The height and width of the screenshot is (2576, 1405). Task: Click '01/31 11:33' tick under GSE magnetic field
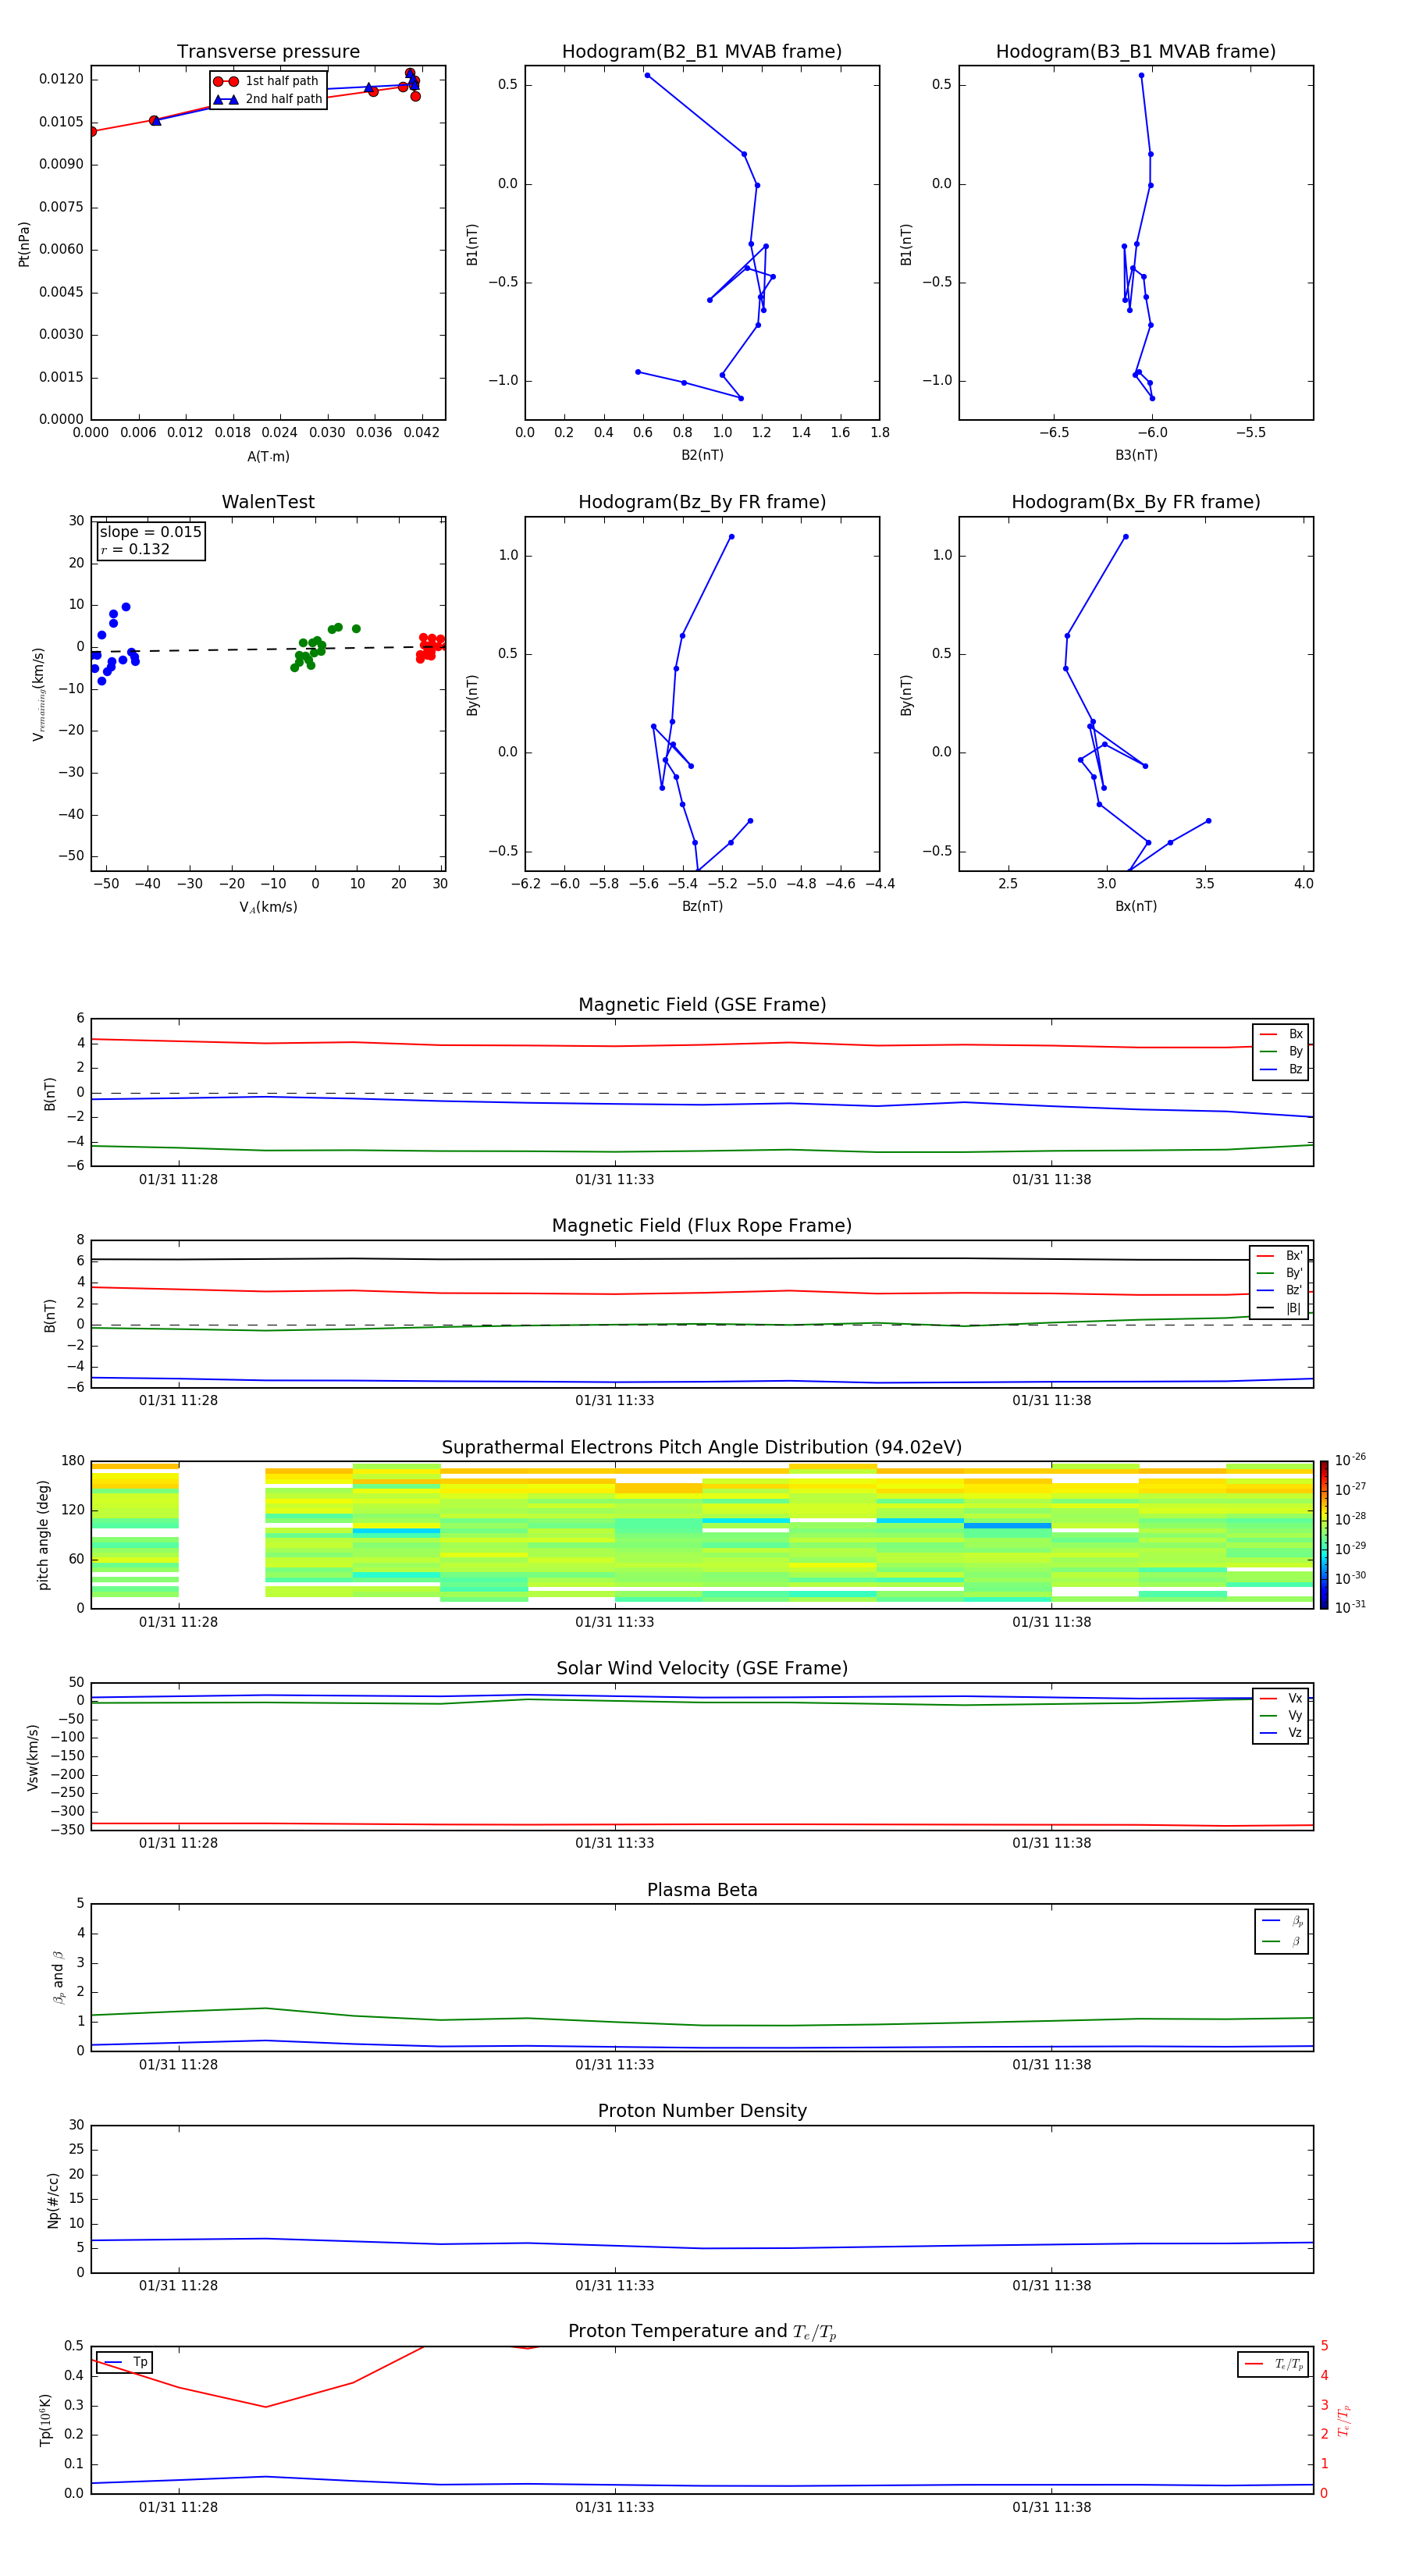(x=614, y=1180)
